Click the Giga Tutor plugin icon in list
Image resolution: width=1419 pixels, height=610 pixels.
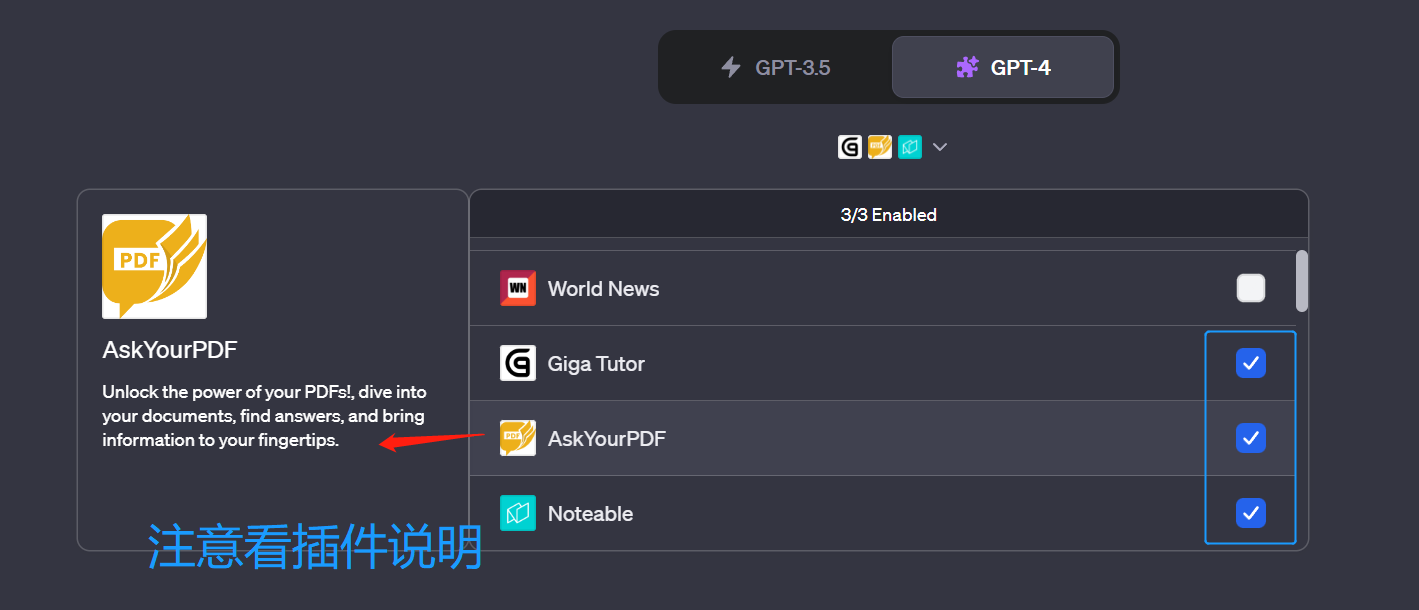coord(518,363)
